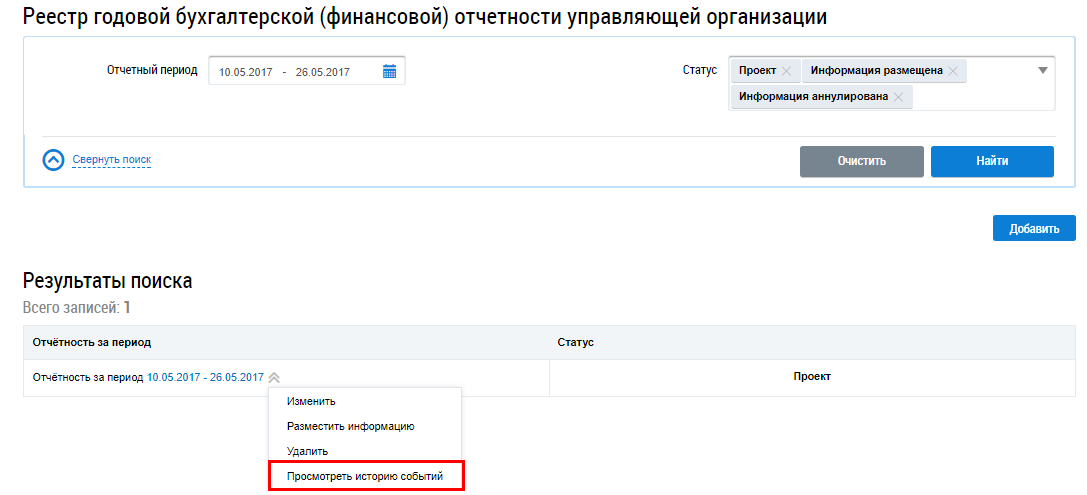Image resolution: width=1087 pixels, height=495 pixels.
Task: Click the start date 10.05.2017 field
Action: click(245, 72)
